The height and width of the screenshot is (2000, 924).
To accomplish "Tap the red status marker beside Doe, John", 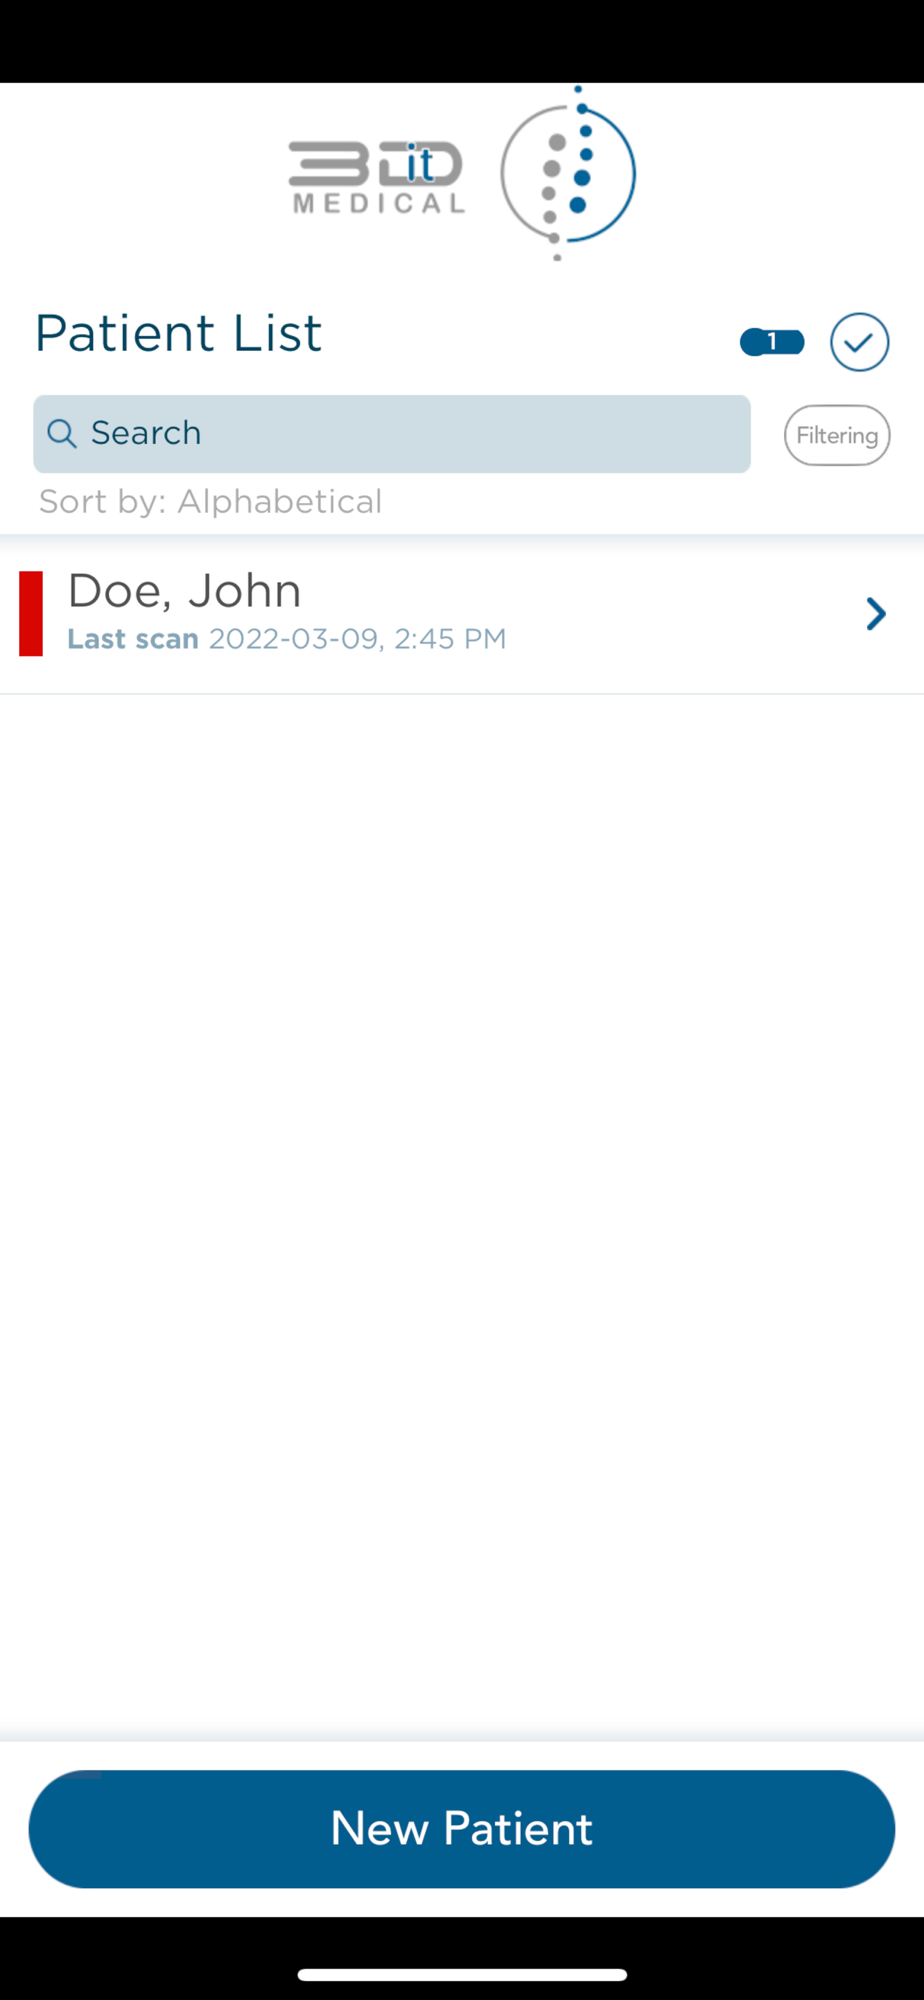I will pos(31,613).
